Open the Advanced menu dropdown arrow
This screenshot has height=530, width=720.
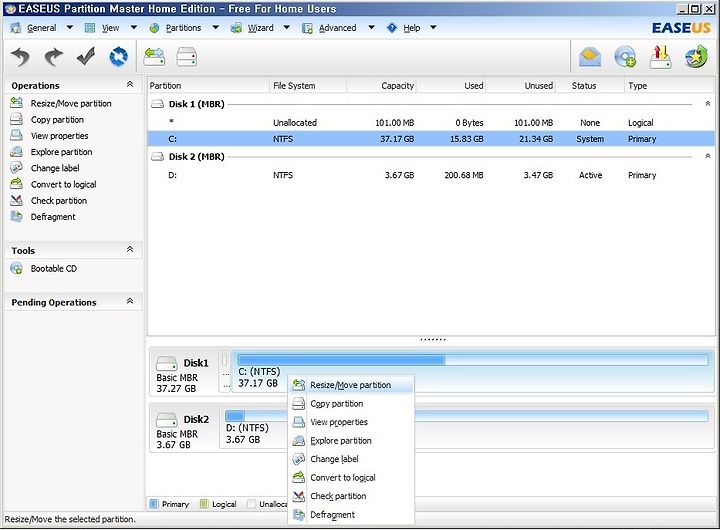click(371, 28)
